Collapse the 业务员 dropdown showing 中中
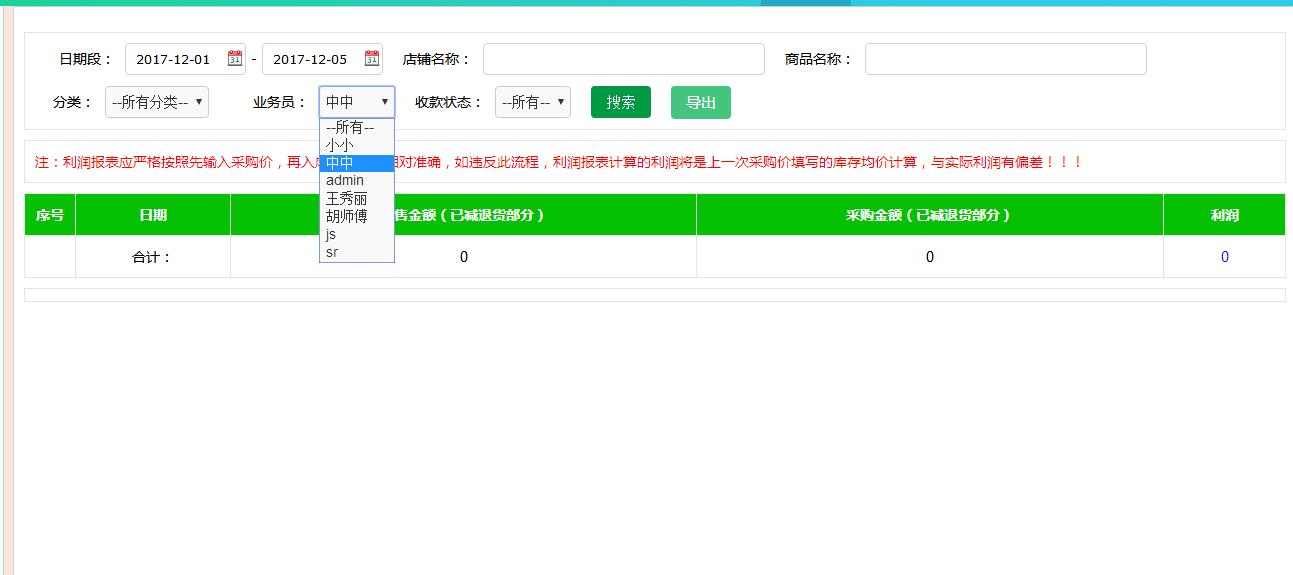 pos(357,102)
